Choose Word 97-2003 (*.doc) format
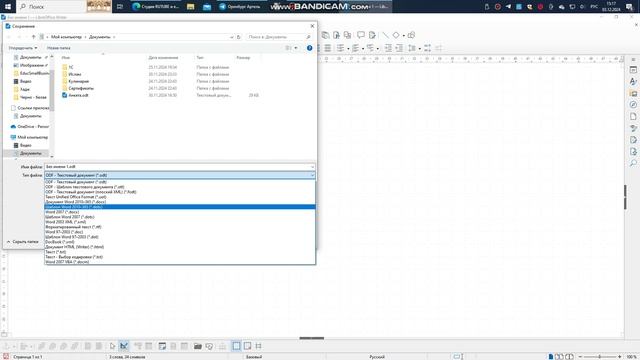Viewport: 640px width, 360px height. click(180, 232)
